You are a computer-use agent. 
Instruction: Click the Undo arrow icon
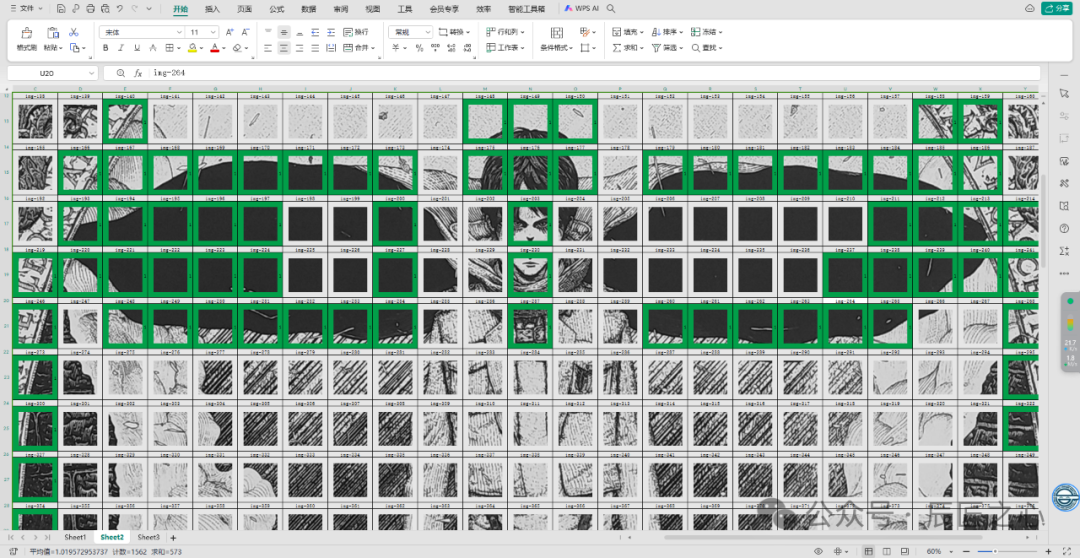pyautogui.click(x=120, y=9)
